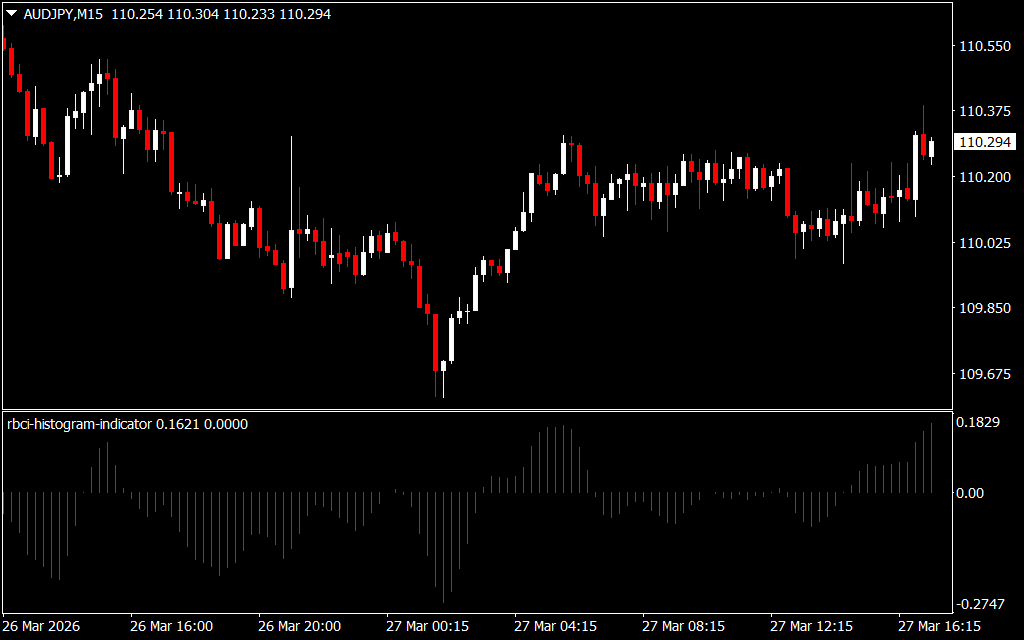Click the 26 Mar 16:00 time label
This screenshot has width=1024, height=640.
(x=171, y=626)
